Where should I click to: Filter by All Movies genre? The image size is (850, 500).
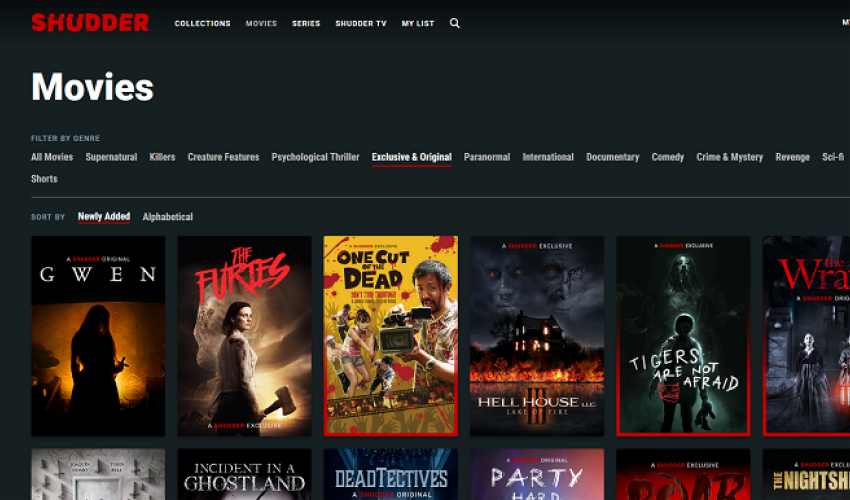click(52, 157)
